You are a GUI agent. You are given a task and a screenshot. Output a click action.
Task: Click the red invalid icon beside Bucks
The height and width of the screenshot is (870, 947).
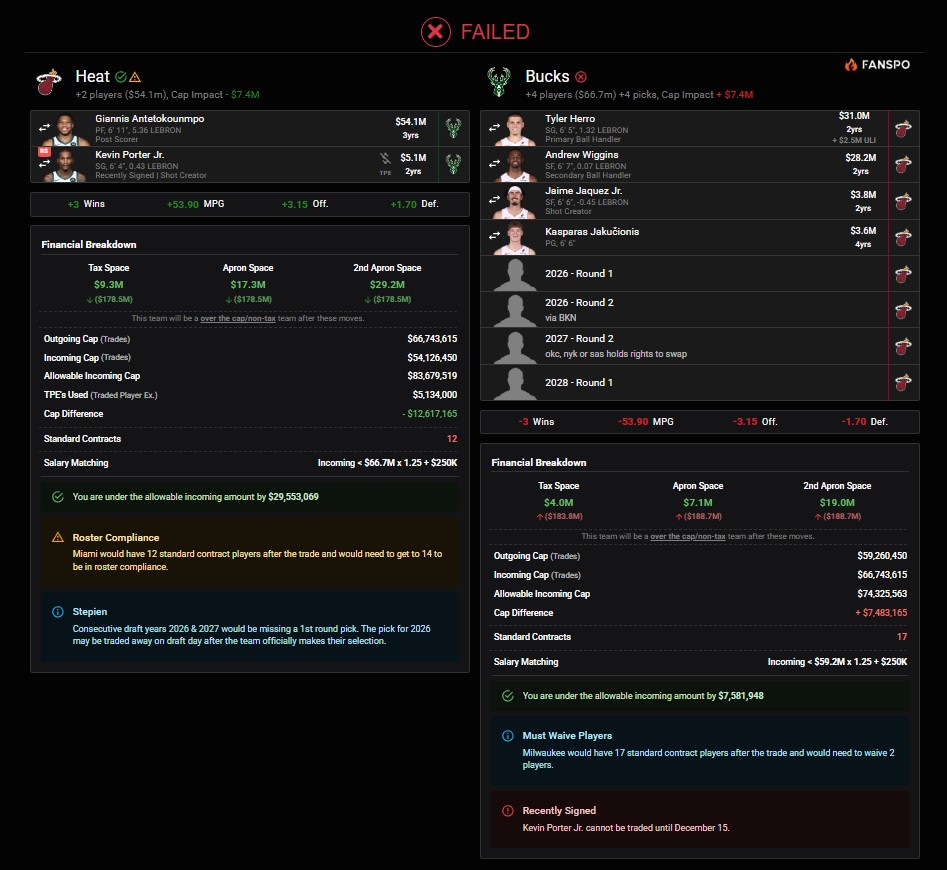580,77
